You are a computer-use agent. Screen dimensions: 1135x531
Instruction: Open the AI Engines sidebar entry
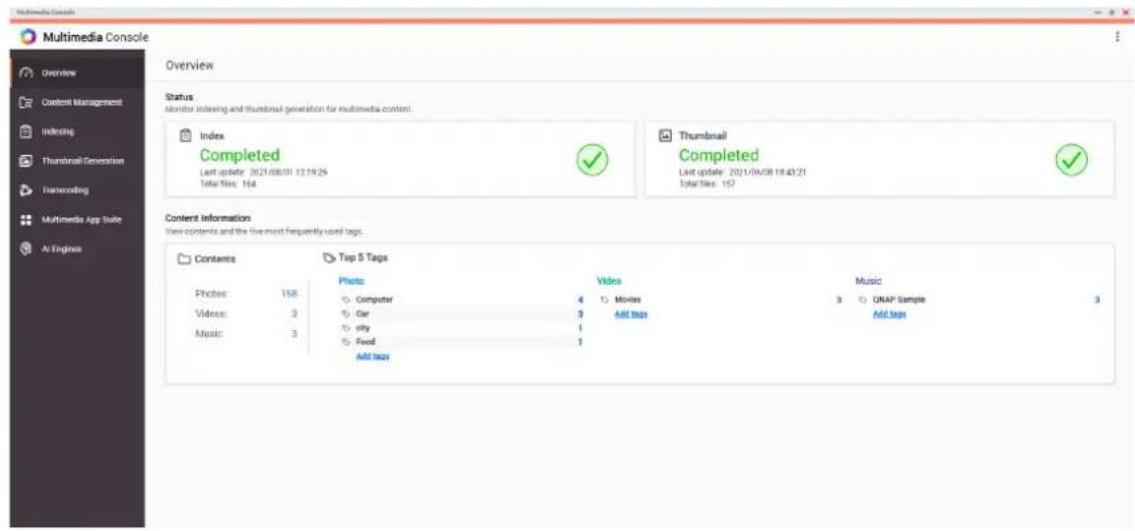(77, 248)
